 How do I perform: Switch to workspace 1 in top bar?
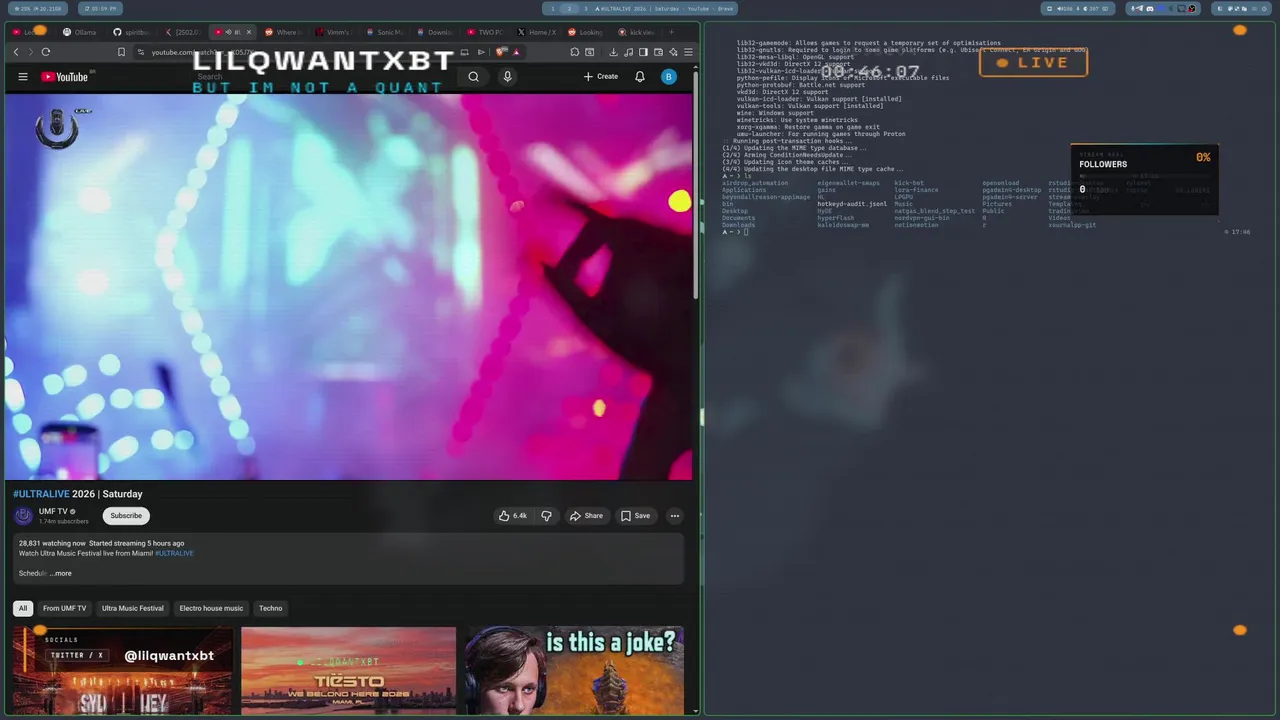(553, 9)
